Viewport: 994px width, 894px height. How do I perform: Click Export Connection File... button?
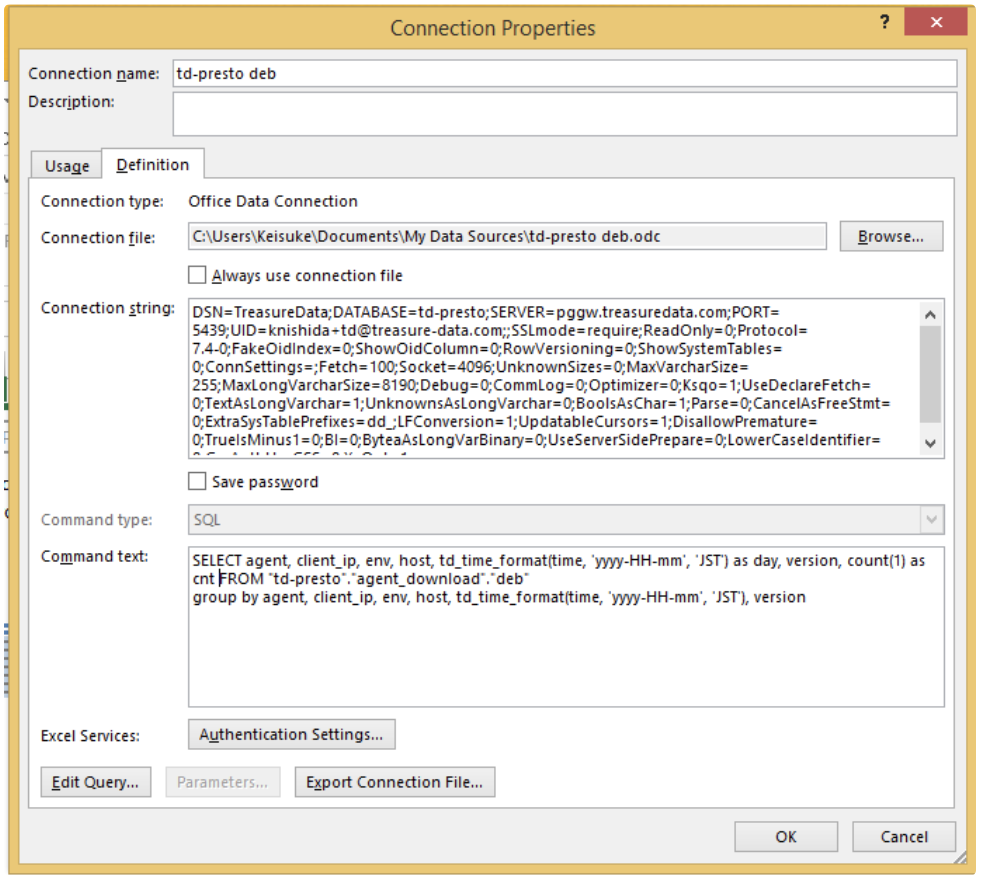(394, 782)
